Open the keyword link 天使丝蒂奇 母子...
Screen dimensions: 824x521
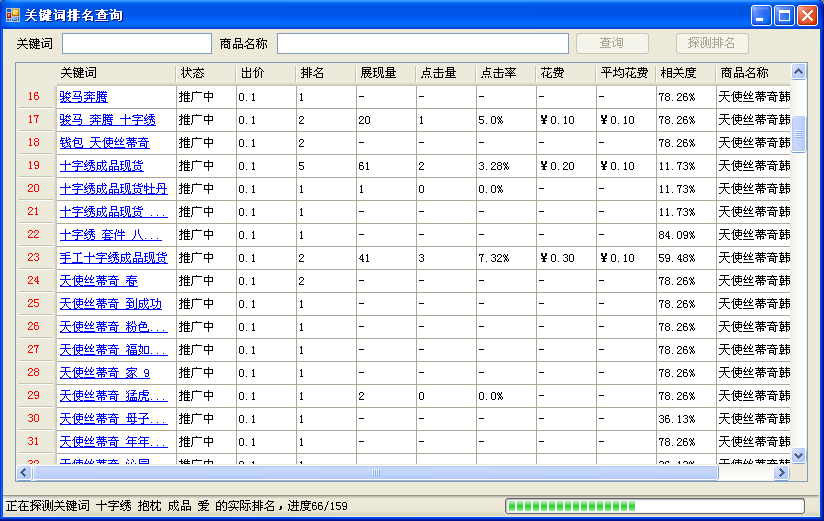114,419
